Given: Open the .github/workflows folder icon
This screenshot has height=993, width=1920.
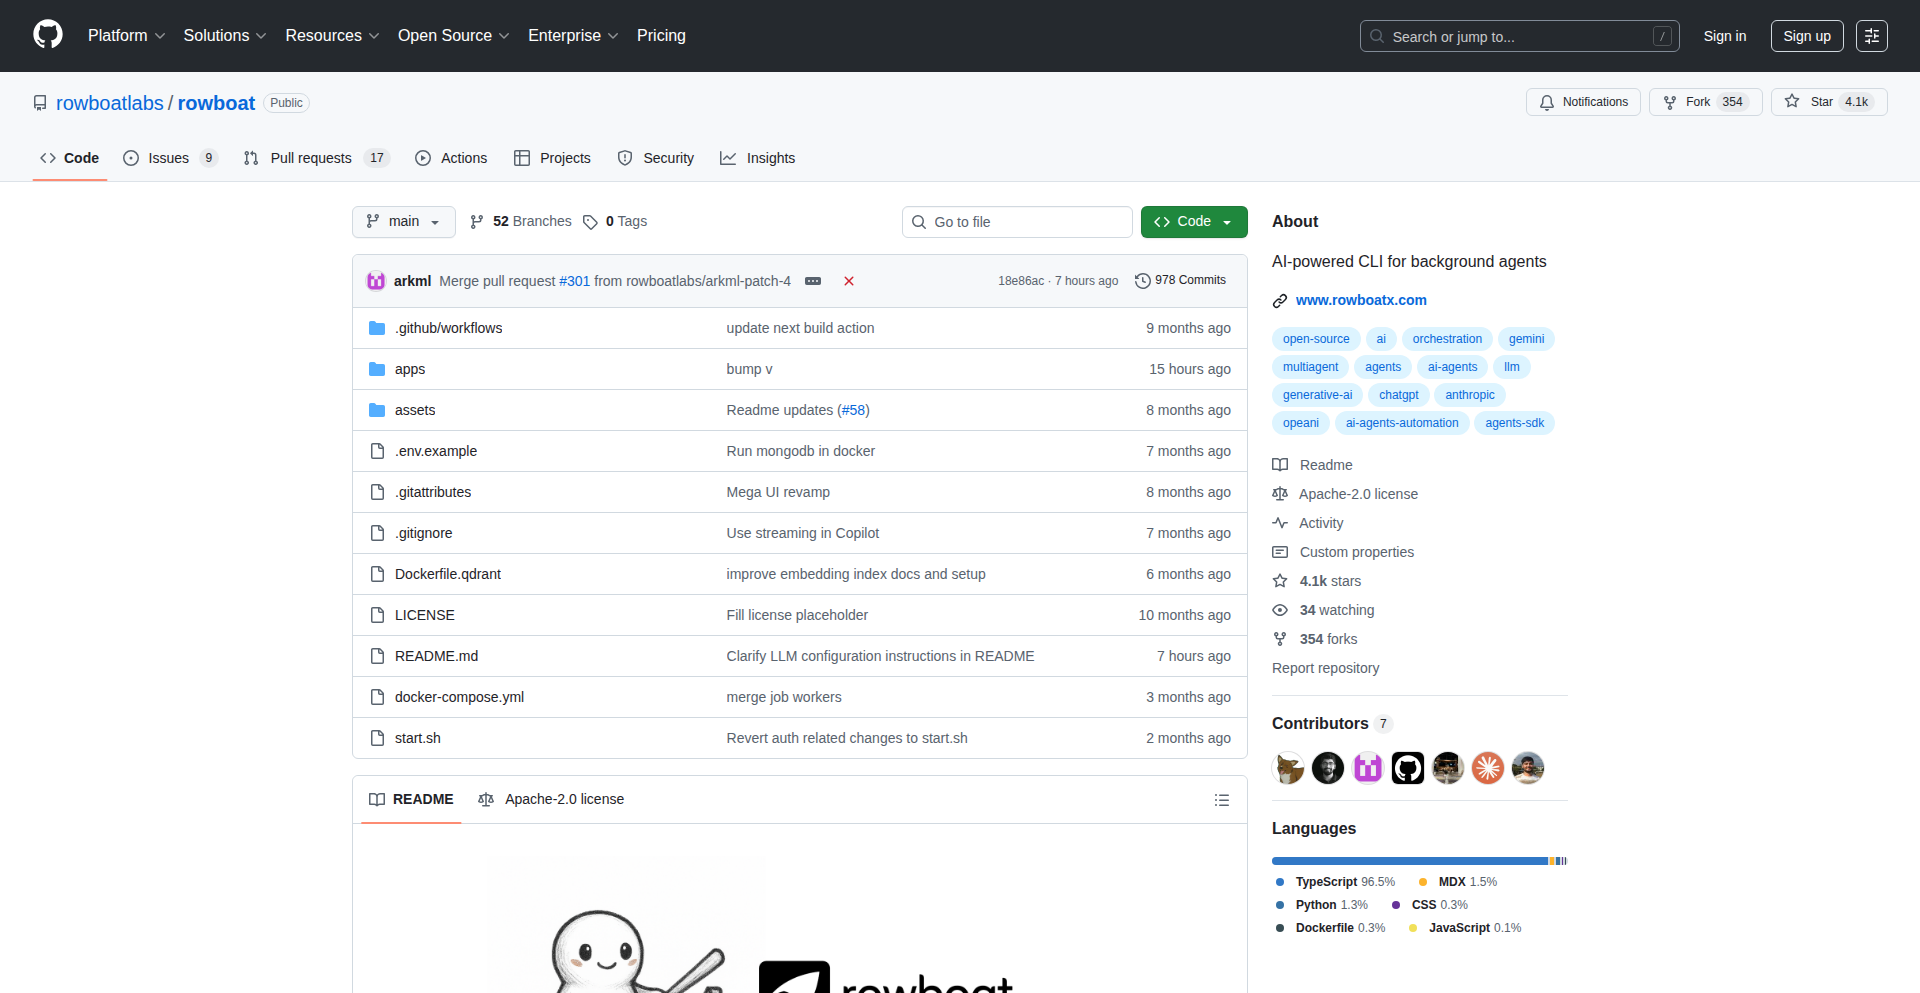Looking at the screenshot, I should [x=377, y=328].
